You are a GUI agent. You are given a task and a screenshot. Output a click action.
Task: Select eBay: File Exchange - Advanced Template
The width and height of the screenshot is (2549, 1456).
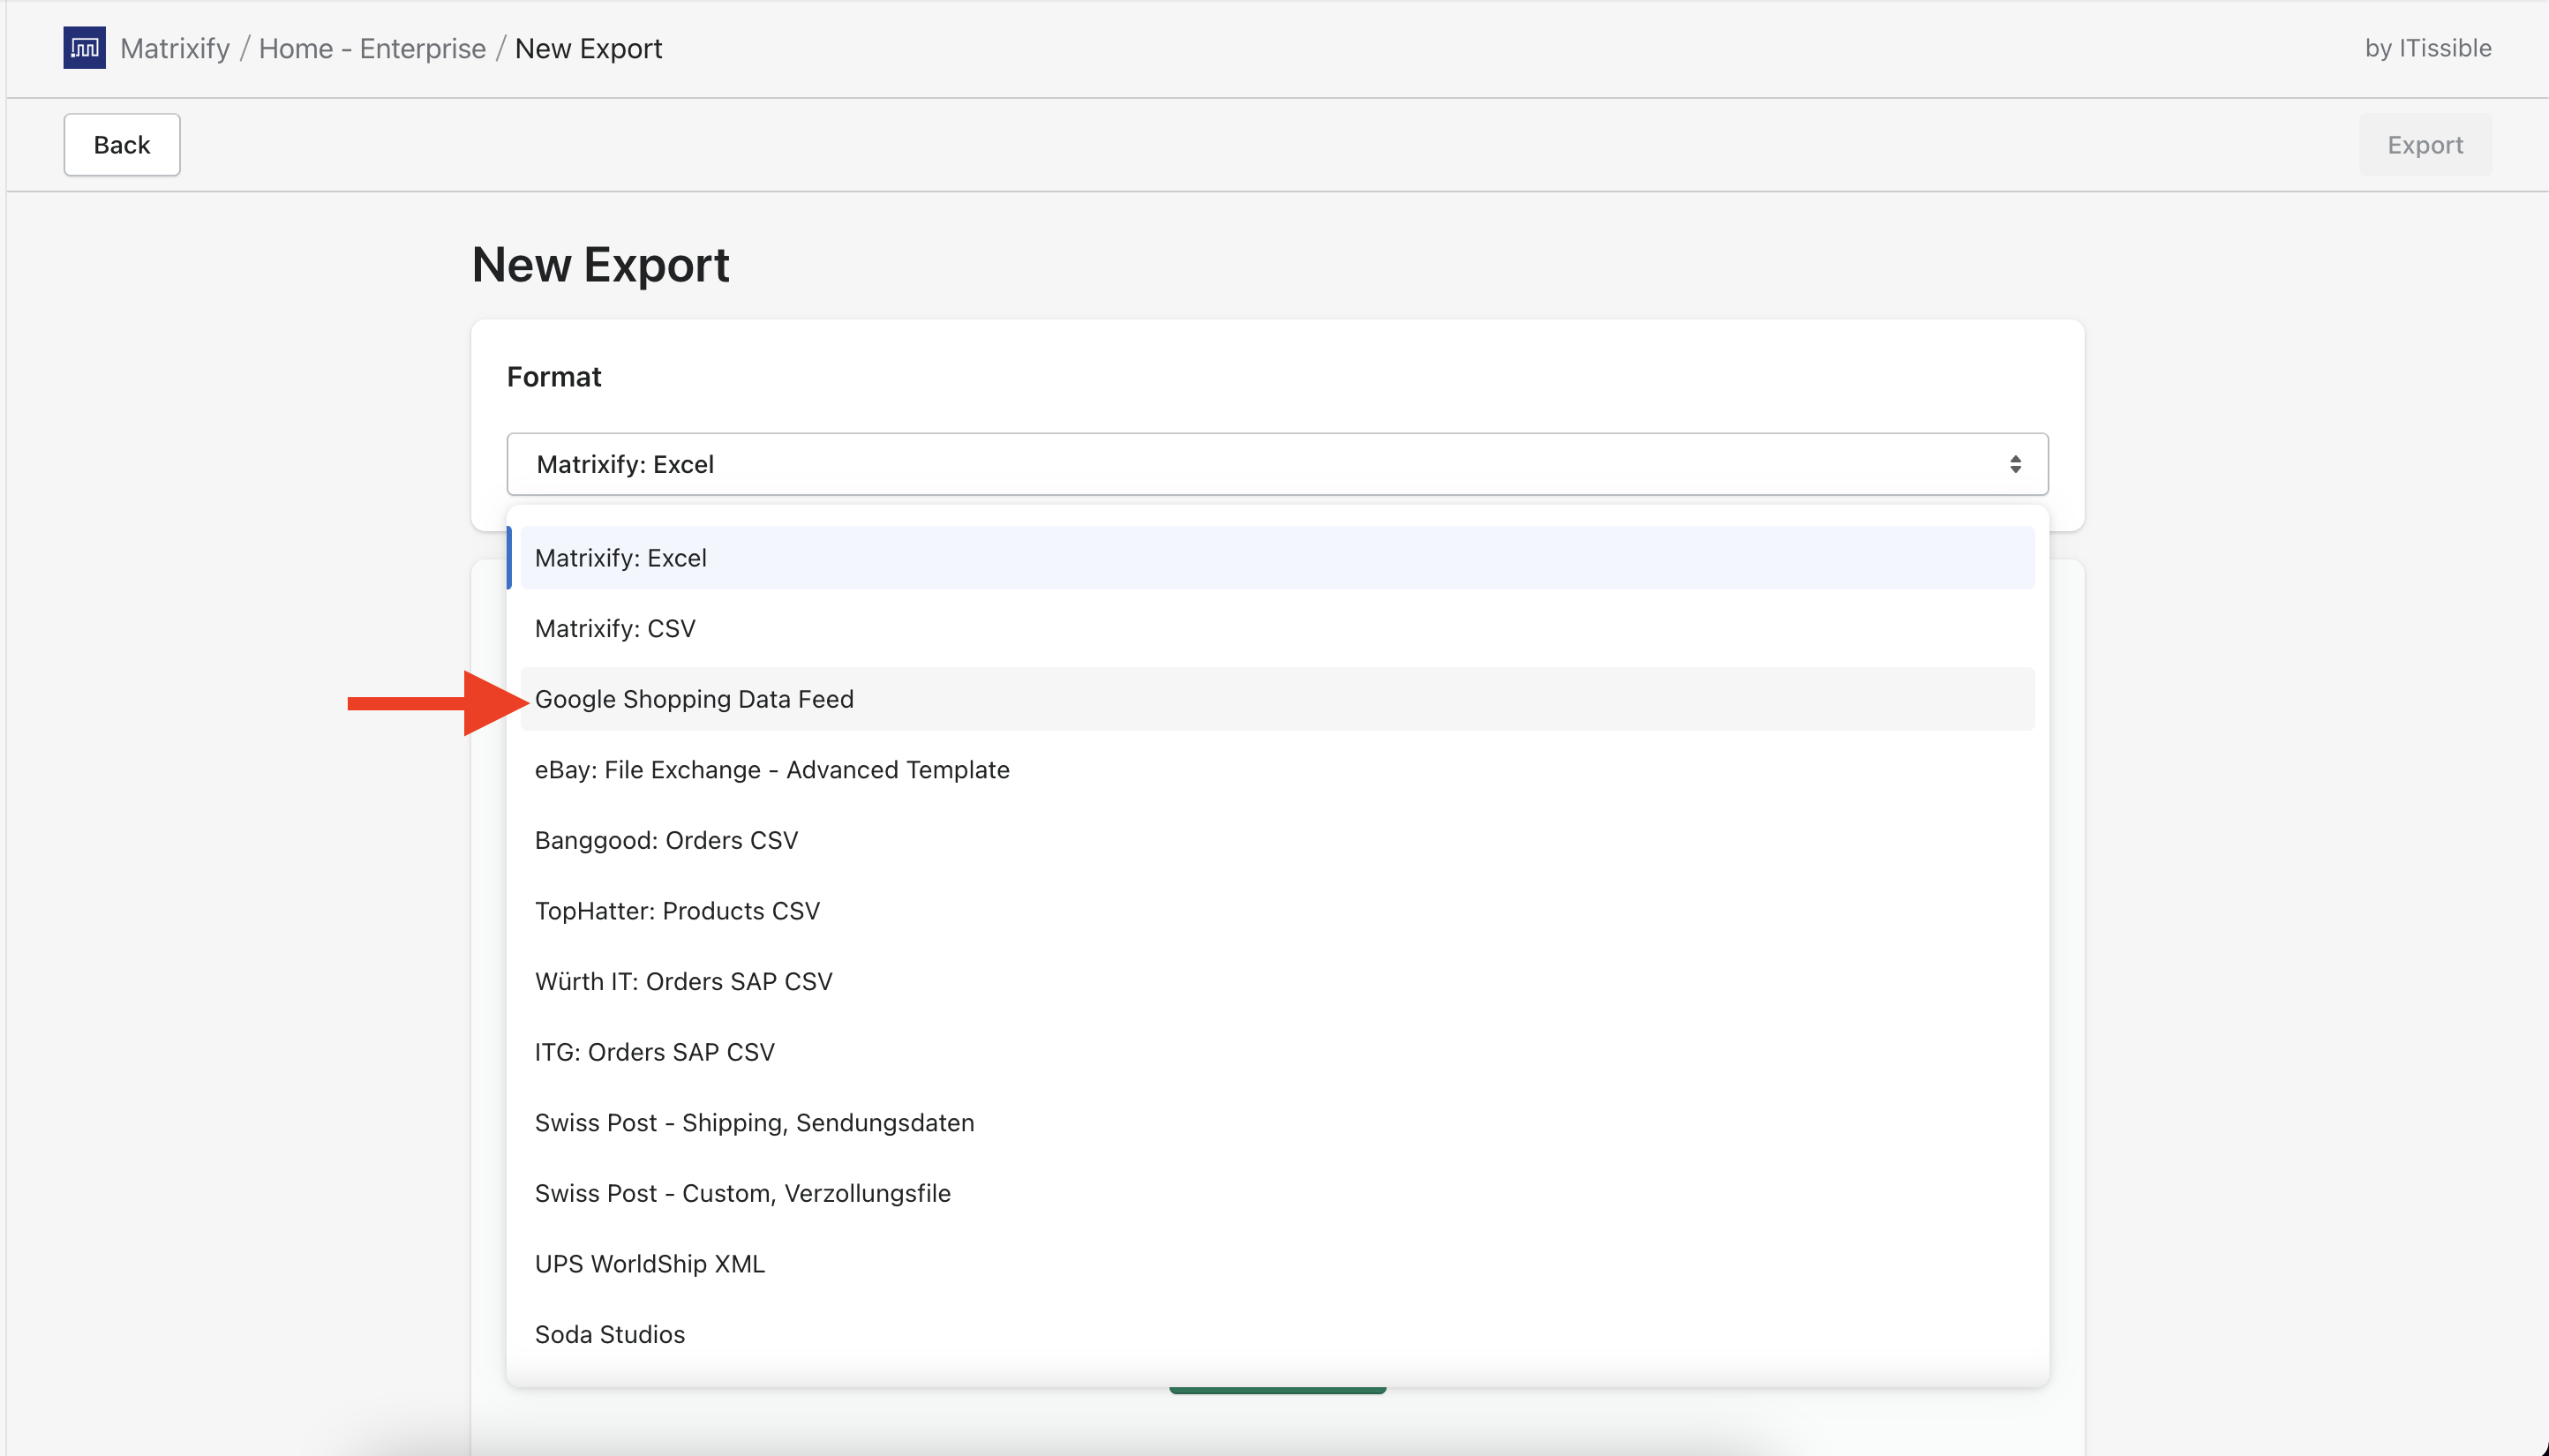coord(772,770)
